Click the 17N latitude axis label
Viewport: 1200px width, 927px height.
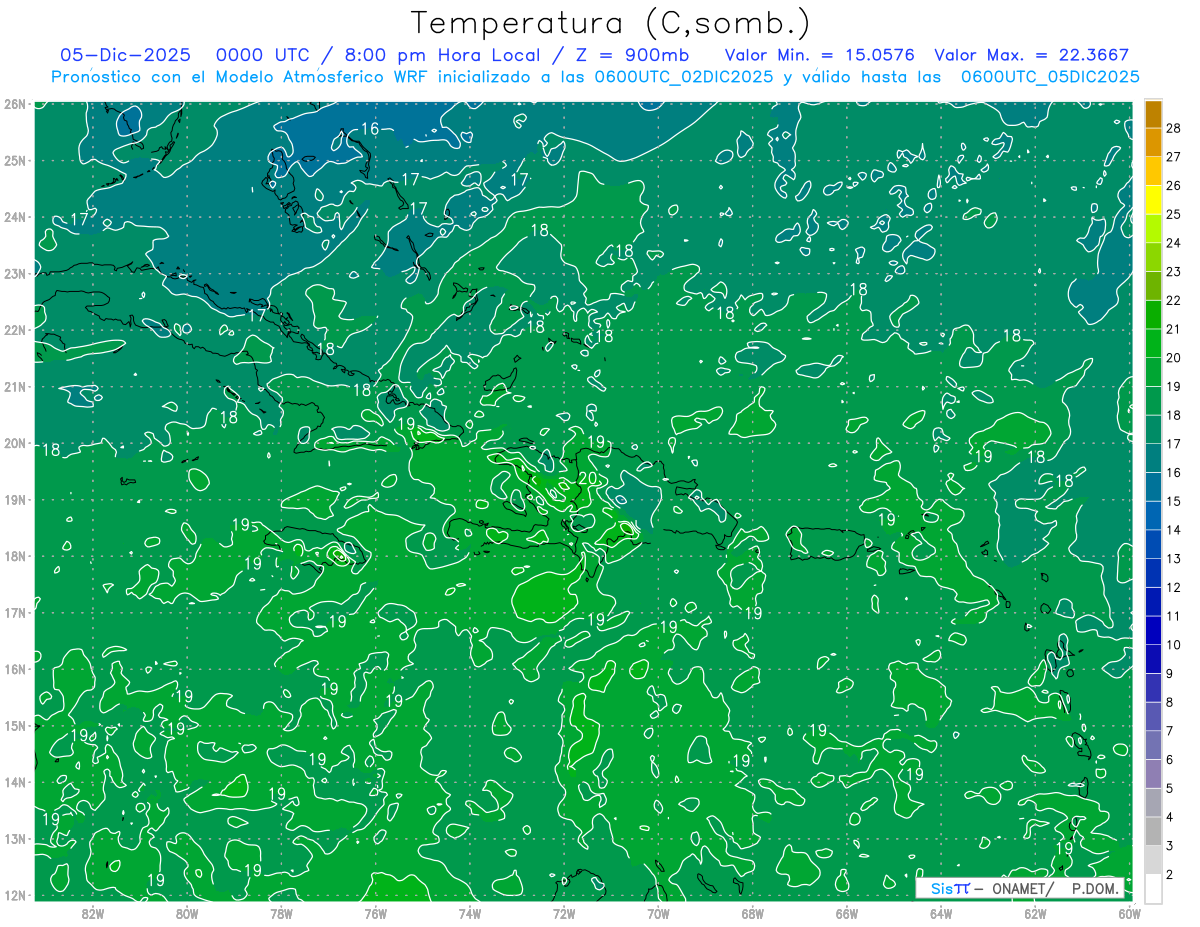15,612
